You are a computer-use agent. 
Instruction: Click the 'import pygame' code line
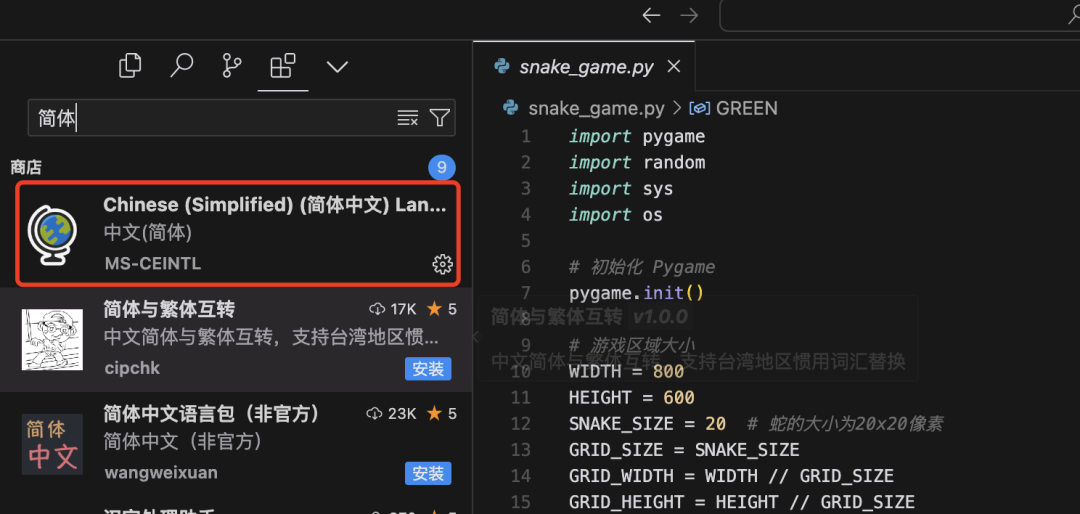(637, 136)
